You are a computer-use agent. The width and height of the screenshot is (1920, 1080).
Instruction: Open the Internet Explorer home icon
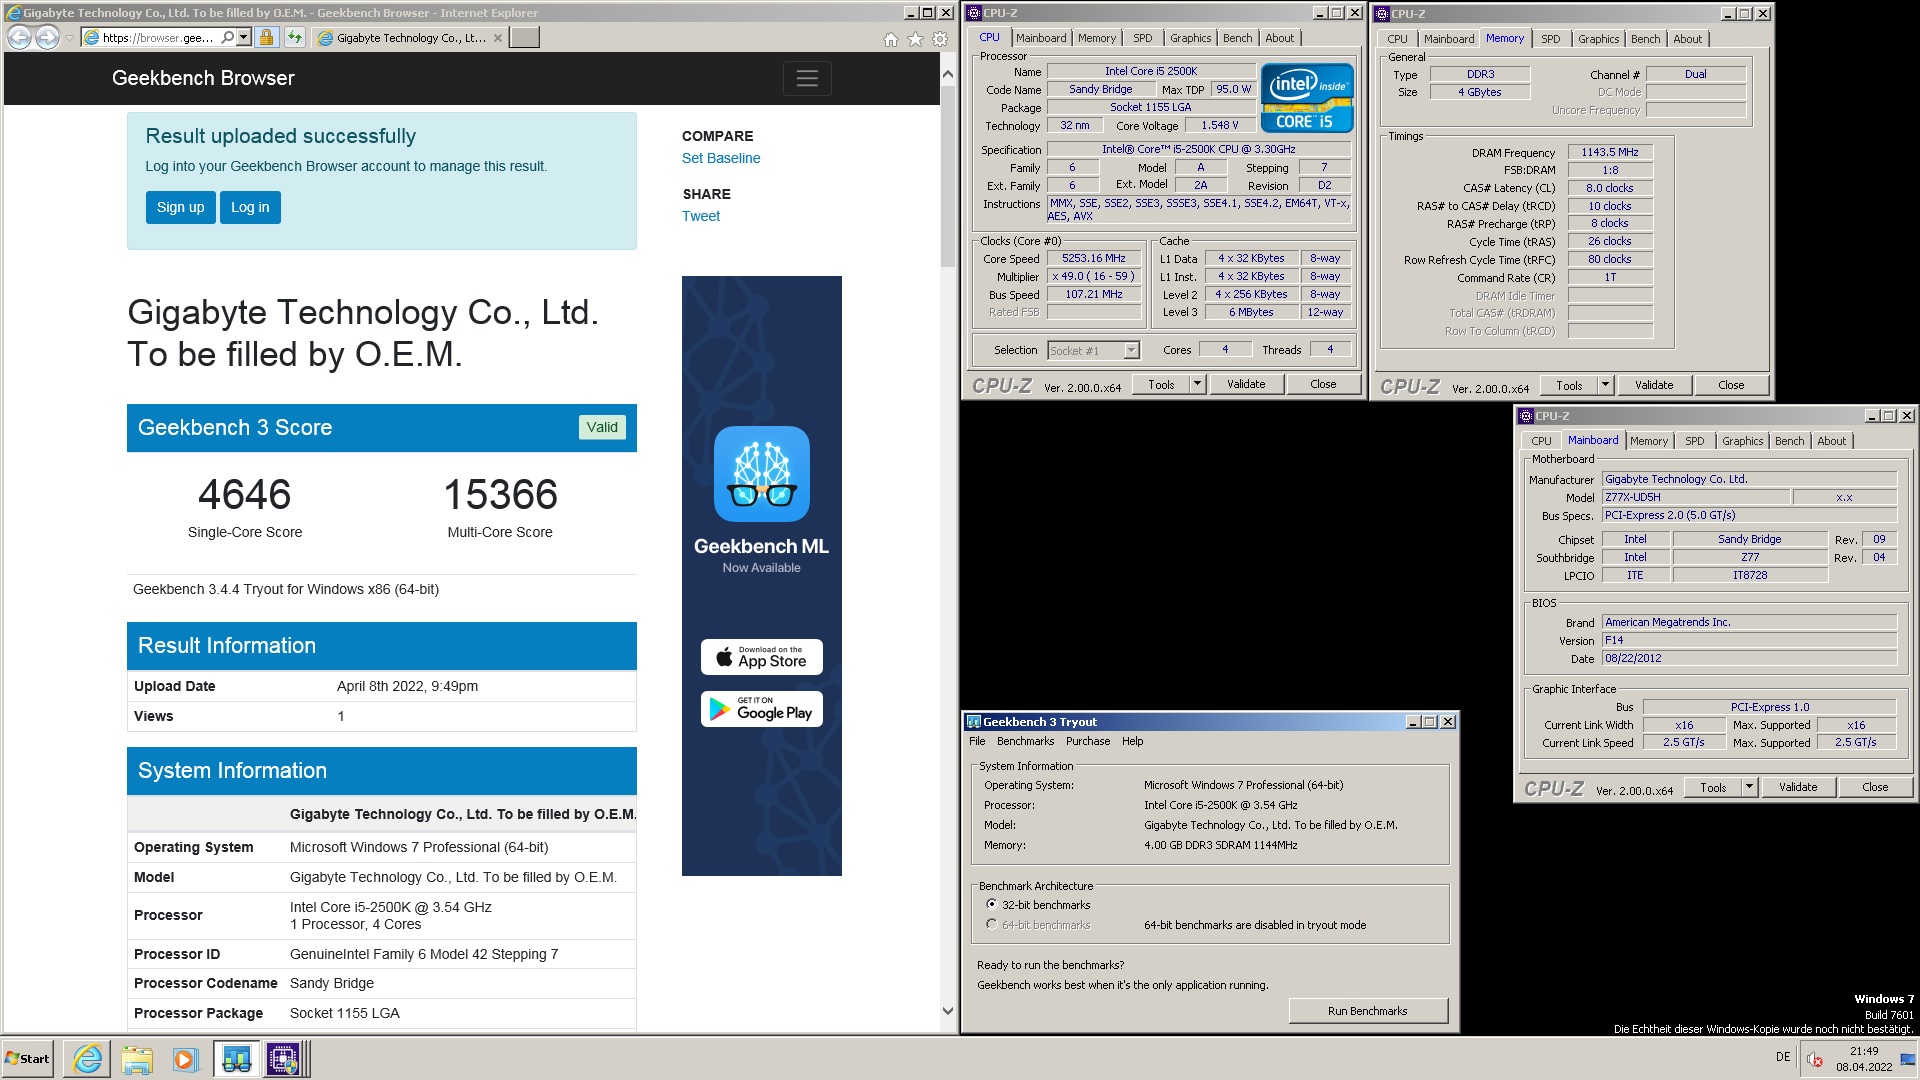tap(891, 39)
